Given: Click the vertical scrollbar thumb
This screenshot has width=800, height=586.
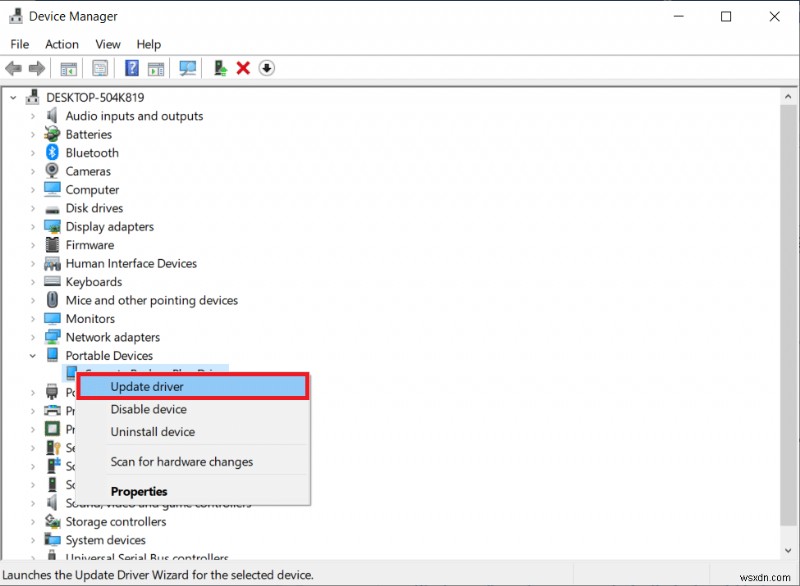Looking at the screenshot, I should point(788,314).
